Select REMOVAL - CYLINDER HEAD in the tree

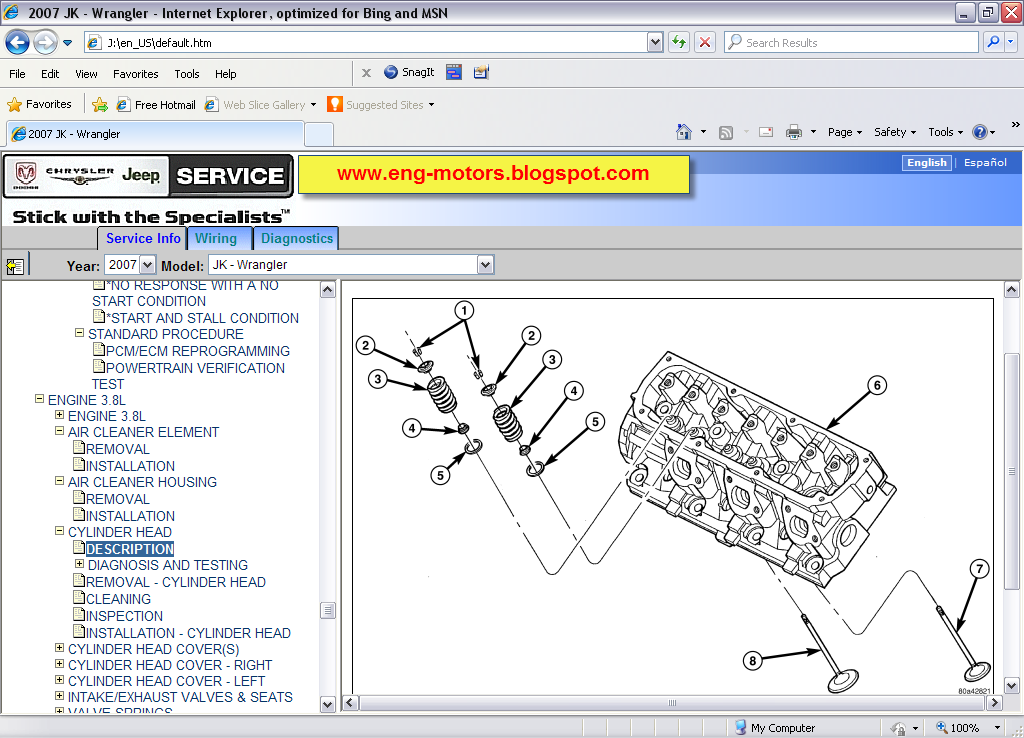pos(177,582)
